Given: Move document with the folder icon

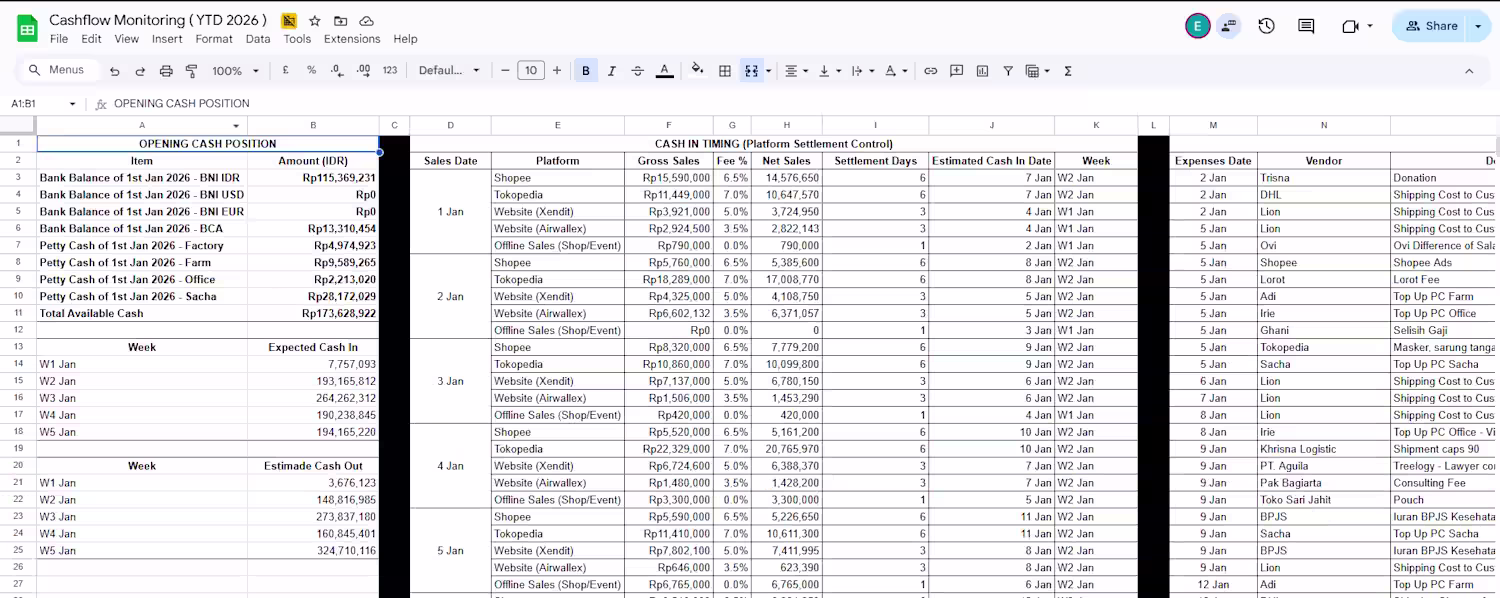Looking at the screenshot, I should 341,21.
